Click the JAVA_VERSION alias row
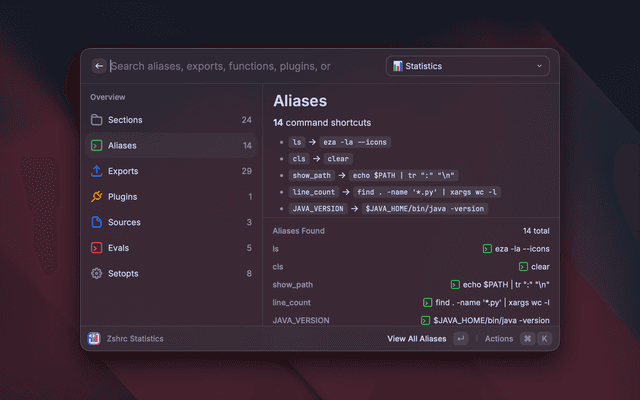This screenshot has height=400, width=640. (x=410, y=320)
